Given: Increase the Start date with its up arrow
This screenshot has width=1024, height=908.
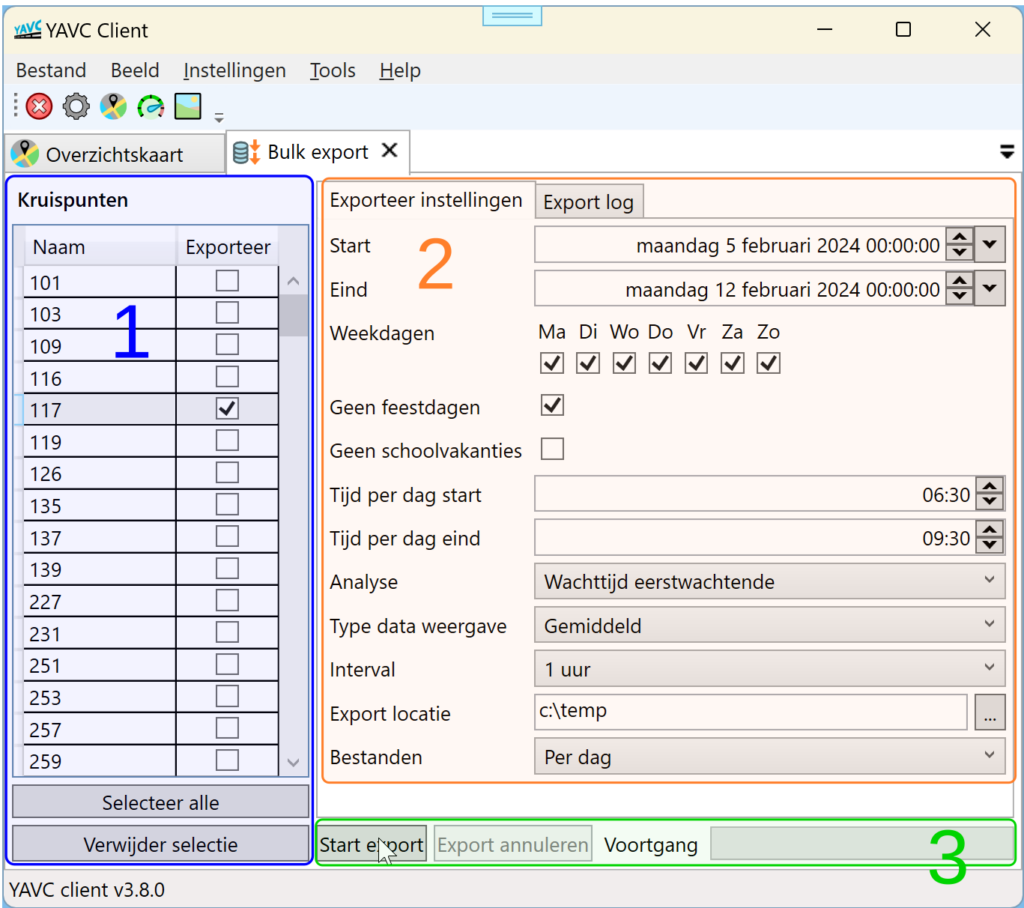Looking at the screenshot, I should point(959,237).
